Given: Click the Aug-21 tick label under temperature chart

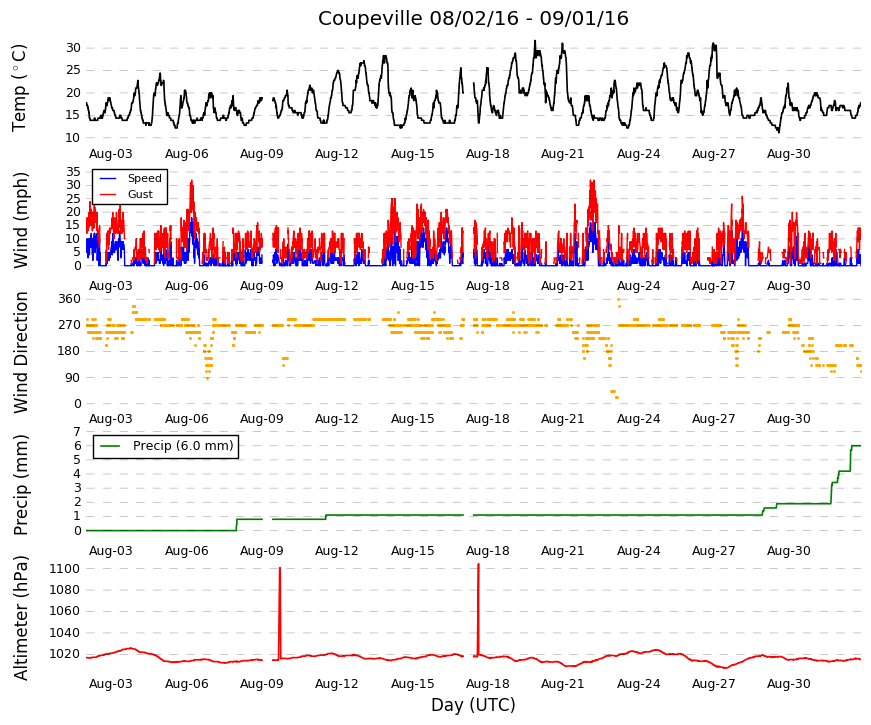Looking at the screenshot, I should (x=563, y=154).
